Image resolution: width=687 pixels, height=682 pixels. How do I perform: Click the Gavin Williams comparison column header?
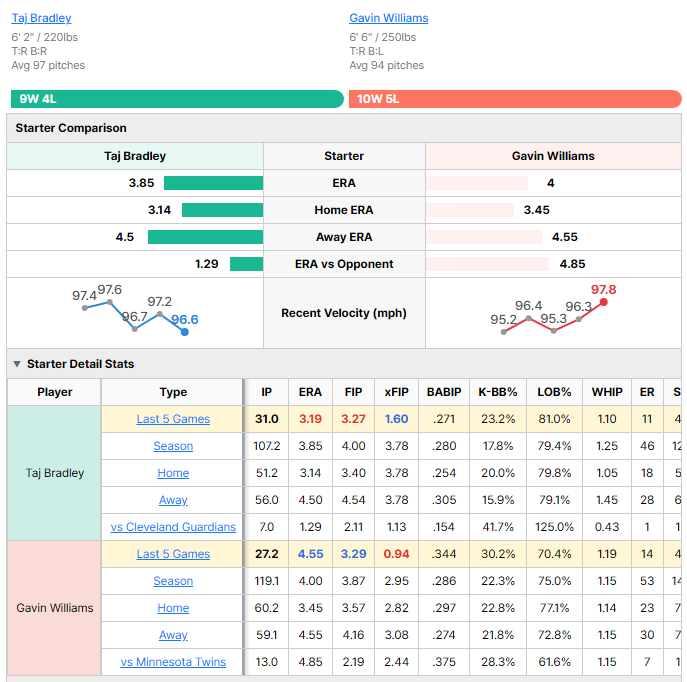click(x=553, y=156)
